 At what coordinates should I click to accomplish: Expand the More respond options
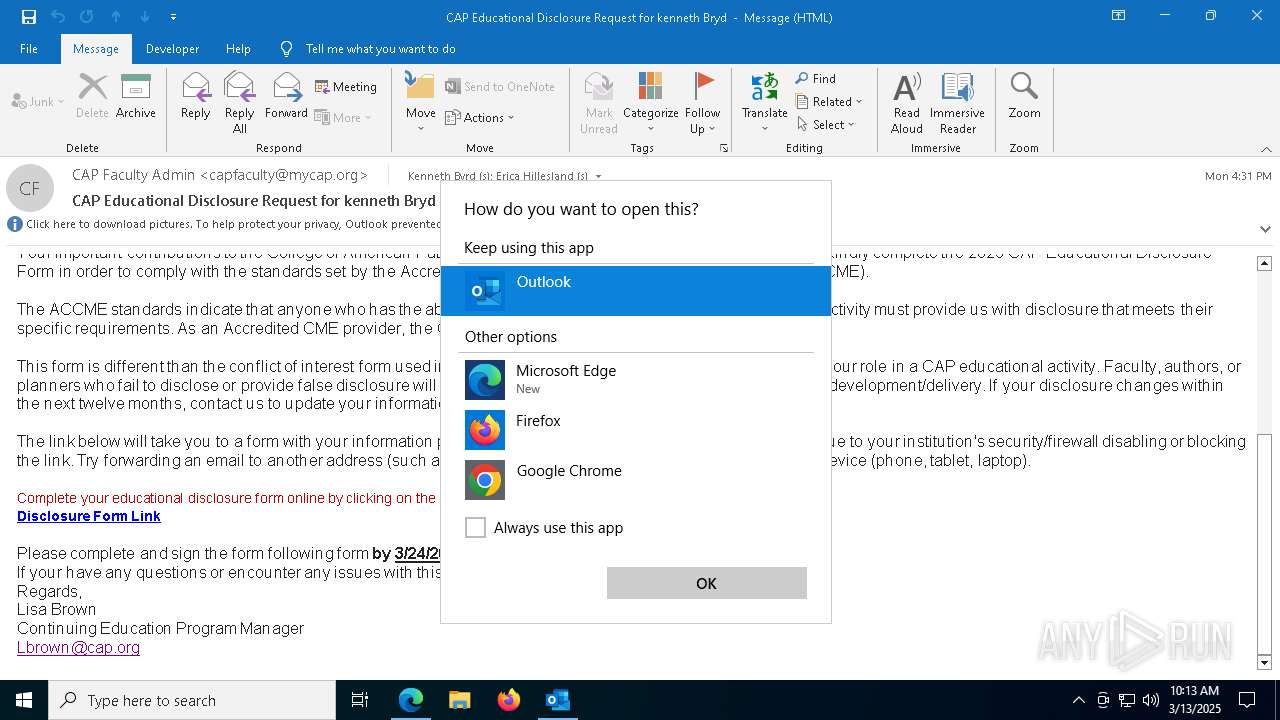tap(343, 117)
